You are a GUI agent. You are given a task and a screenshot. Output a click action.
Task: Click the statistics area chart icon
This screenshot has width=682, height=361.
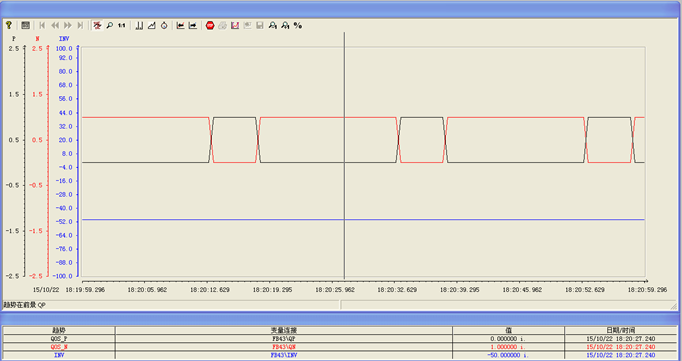click(x=151, y=26)
